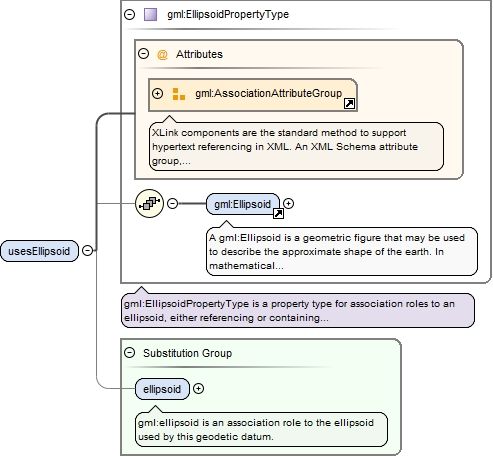Click the orange attribute group blocks icon

click(179, 94)
